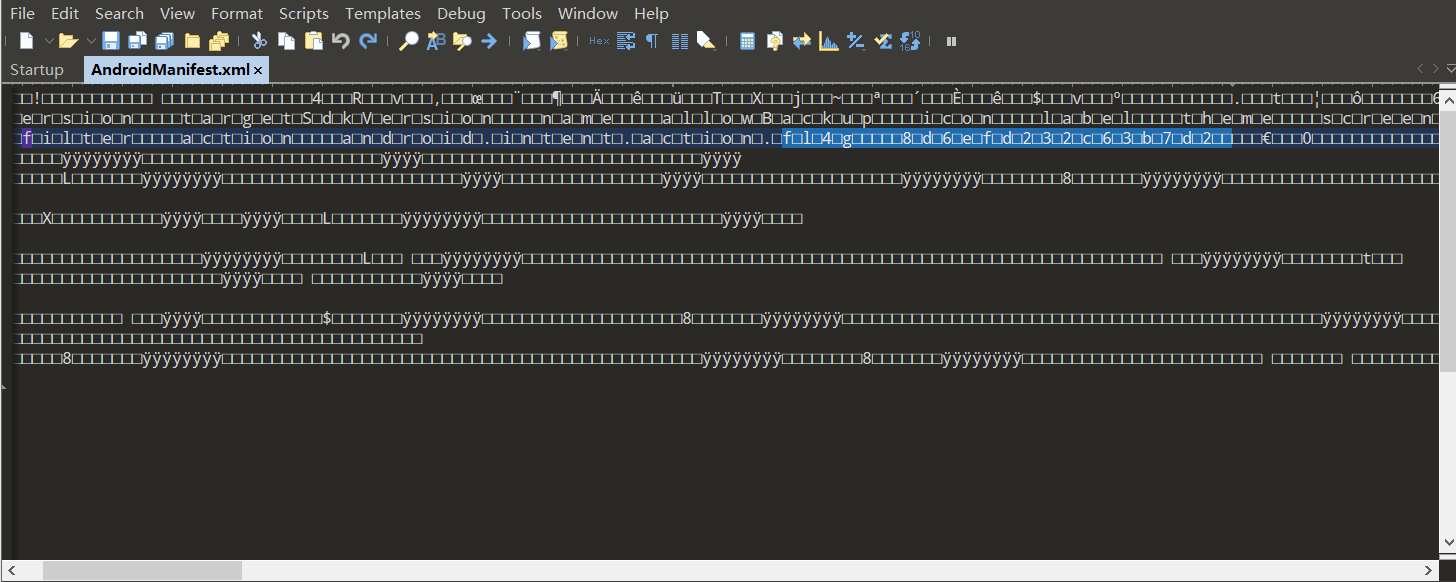Save the current document
The height and width of the screenshot is (582, 1456).
tap(110, 40)
